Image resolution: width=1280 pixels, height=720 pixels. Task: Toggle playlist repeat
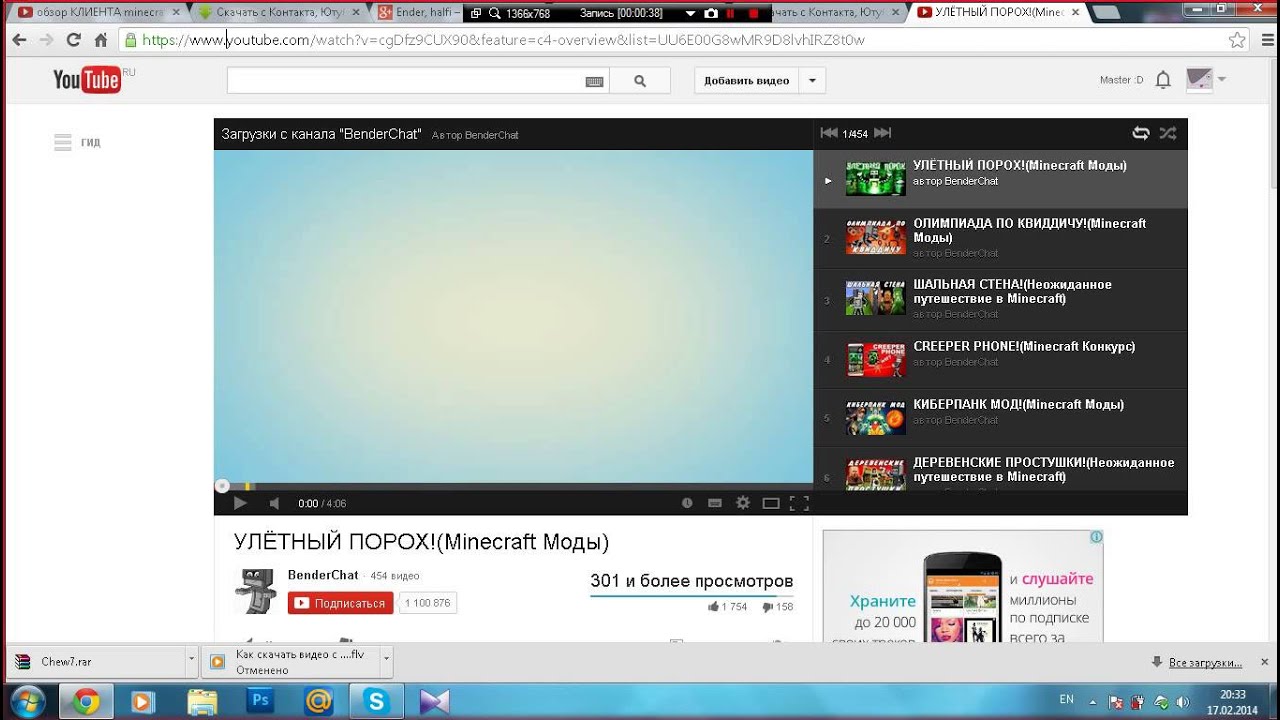pyautogui.click(x=1140, y=133)
